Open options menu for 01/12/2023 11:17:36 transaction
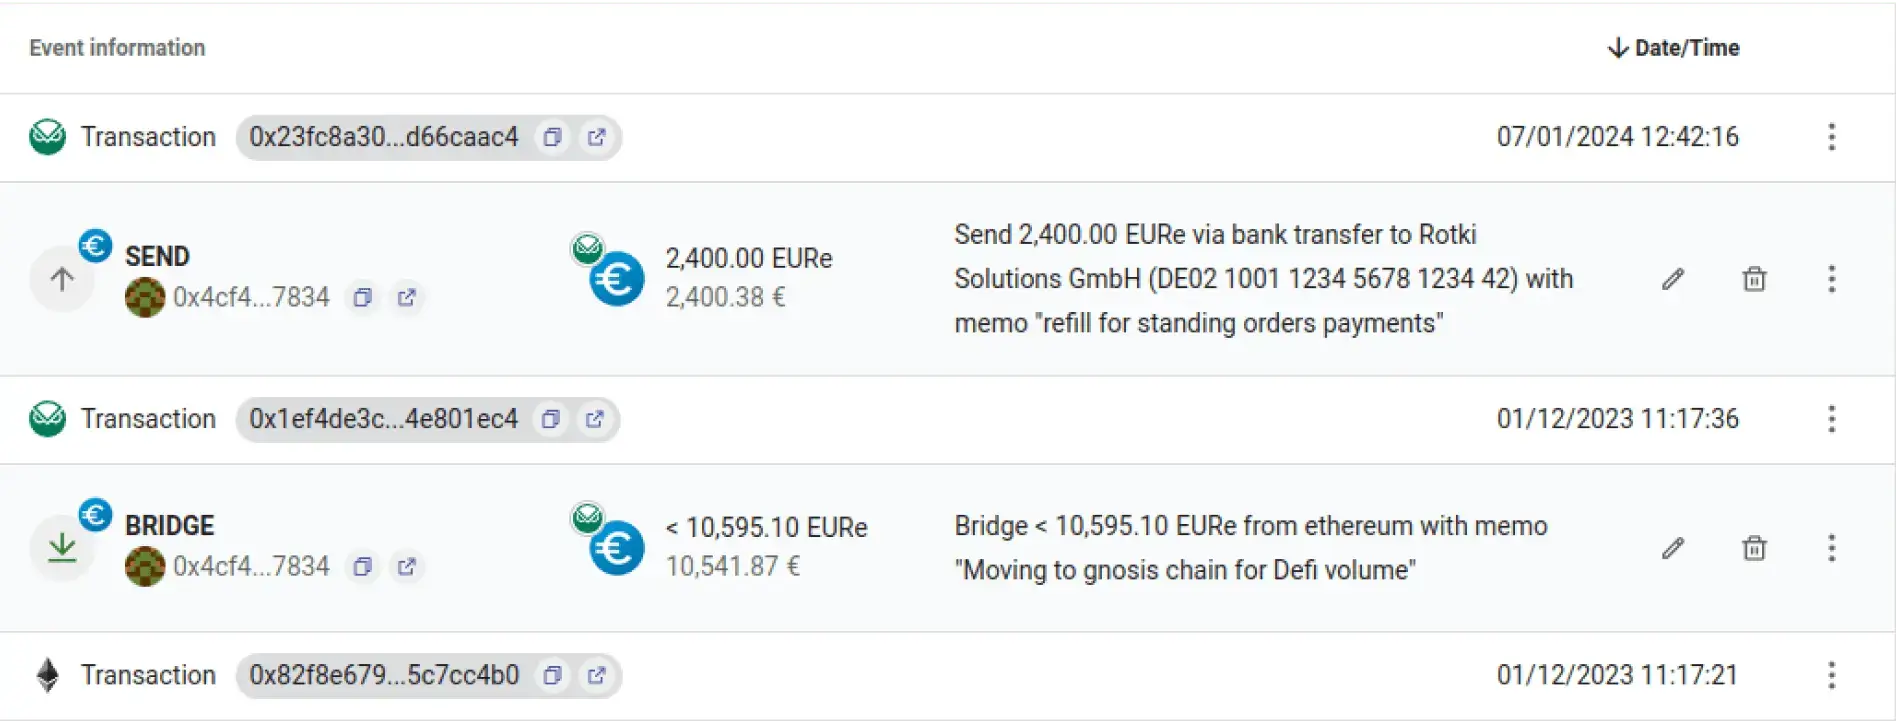1896x721 pixels. pyautogui.click(x=1831, y=419)
